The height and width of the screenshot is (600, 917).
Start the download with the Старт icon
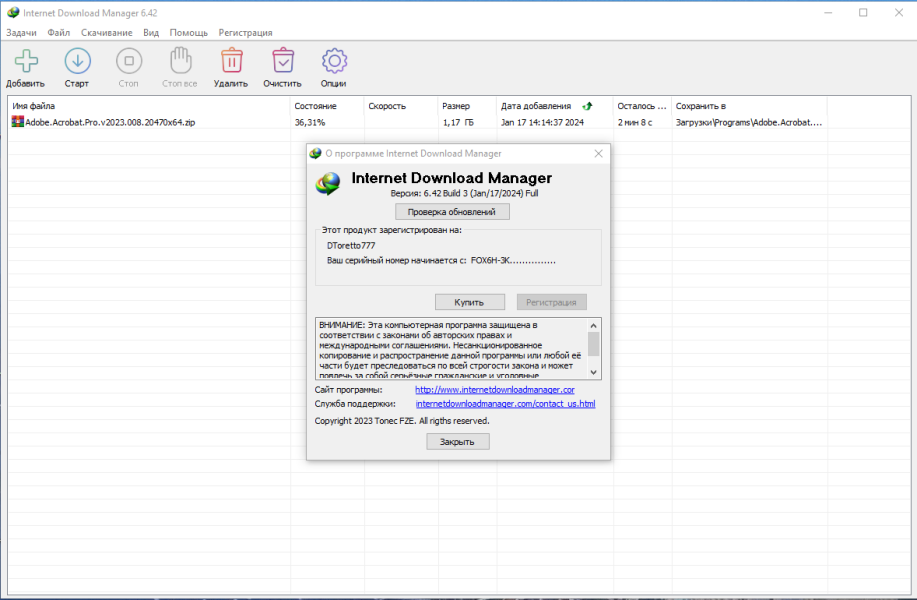pos(77,61)
